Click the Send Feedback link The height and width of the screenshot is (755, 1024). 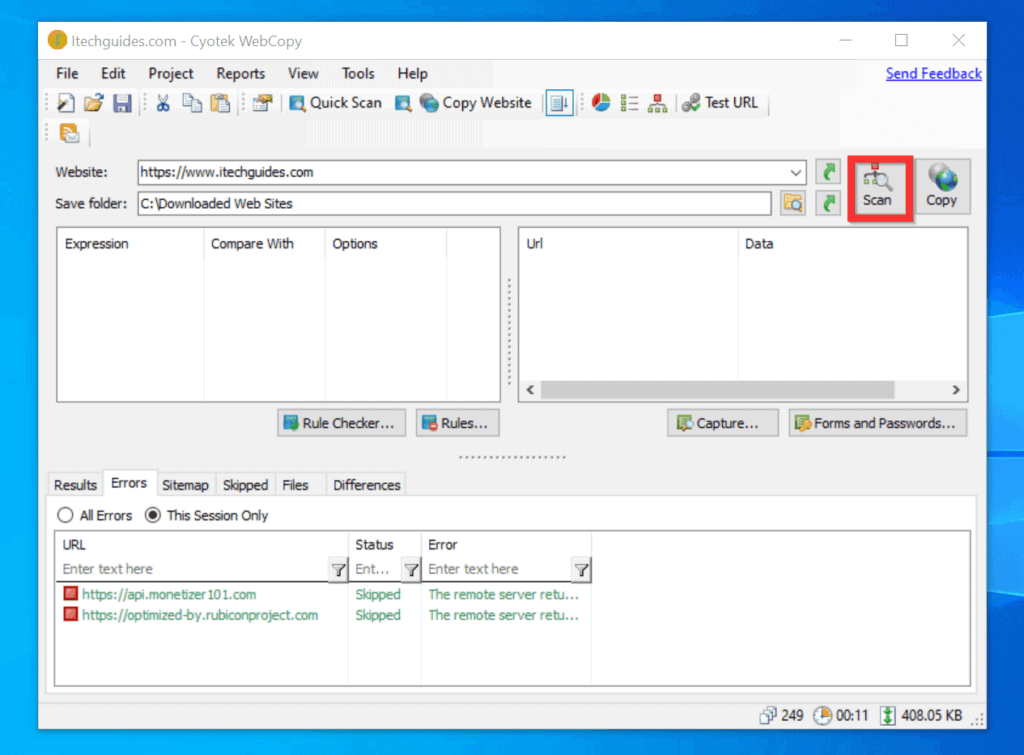(933, 73)
